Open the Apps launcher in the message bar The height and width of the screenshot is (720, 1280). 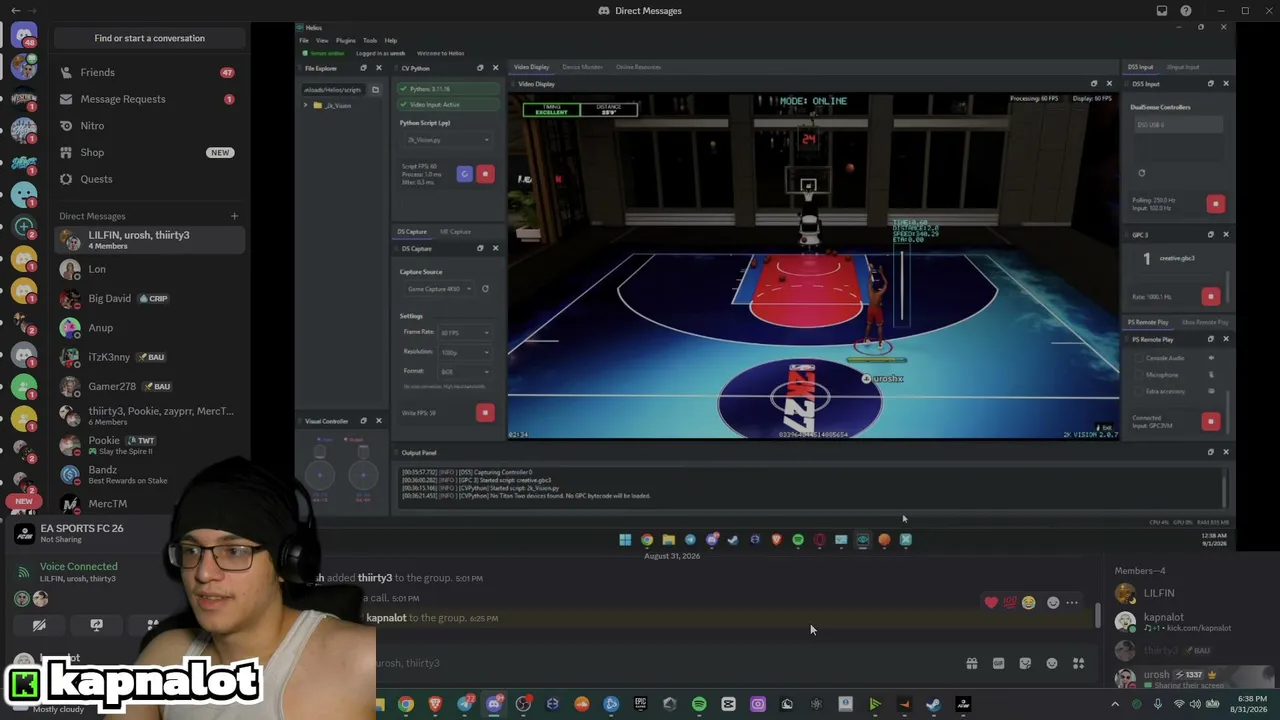point(1078,663)
